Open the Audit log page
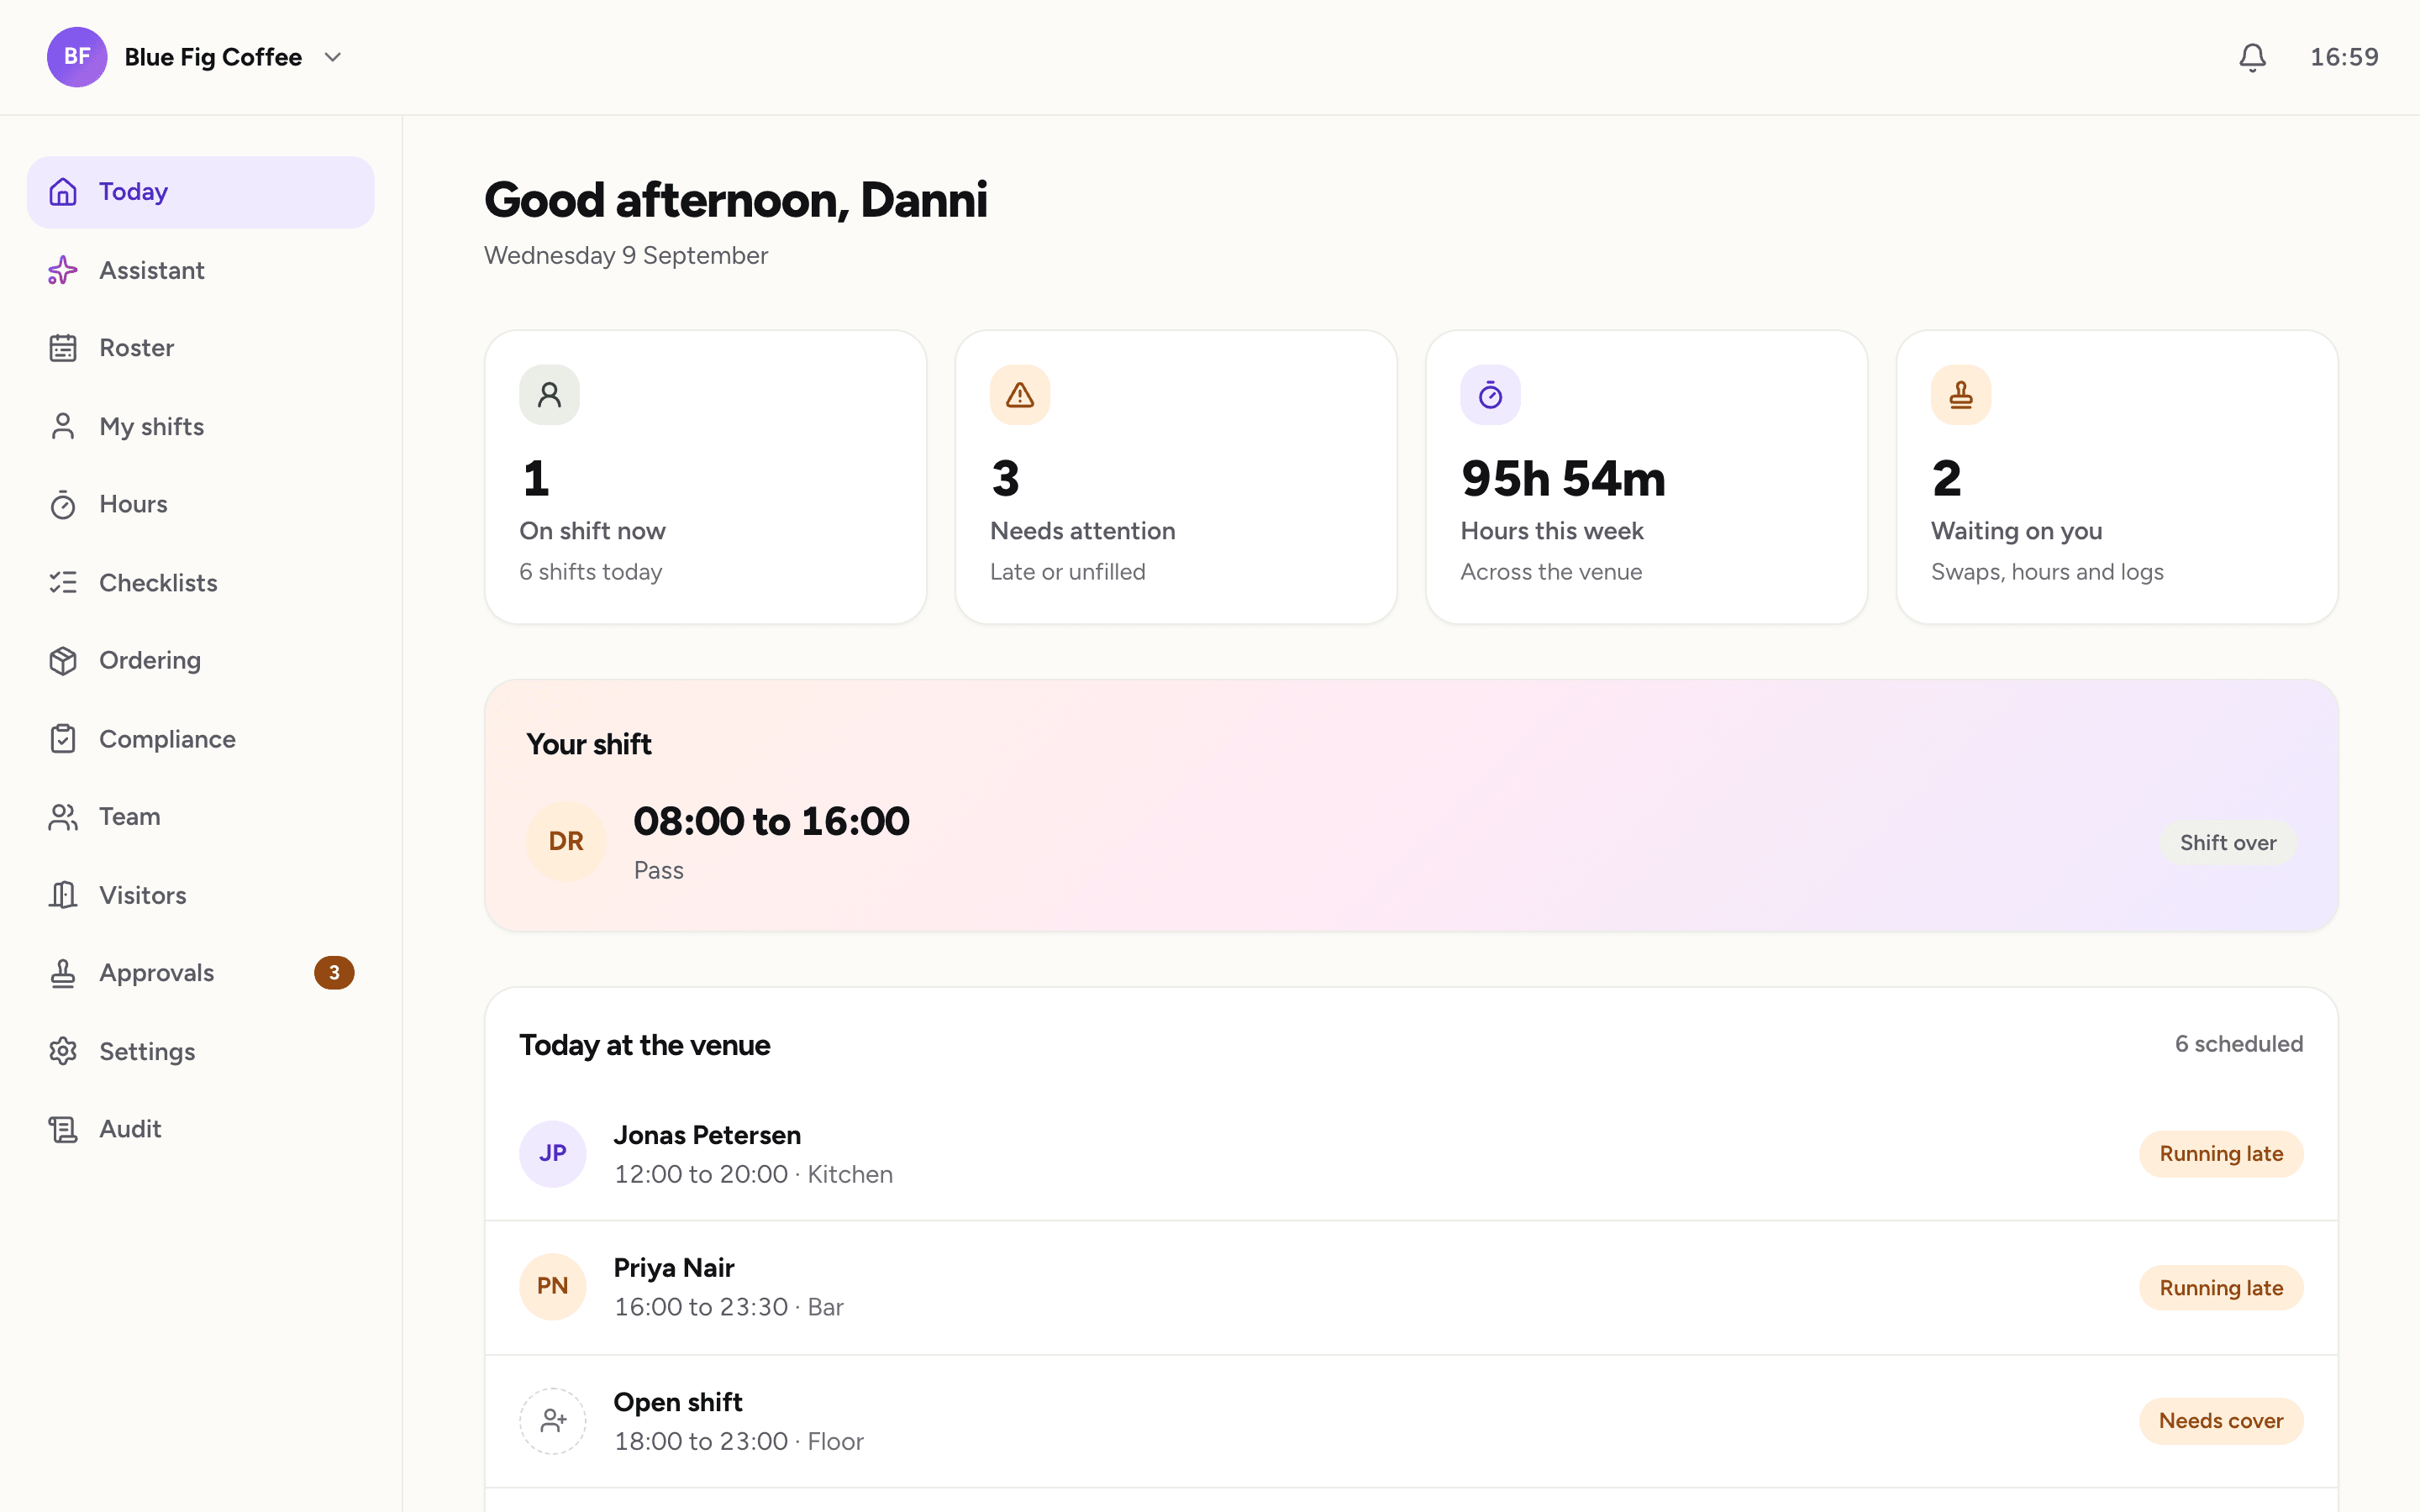 pos(200,1129)
